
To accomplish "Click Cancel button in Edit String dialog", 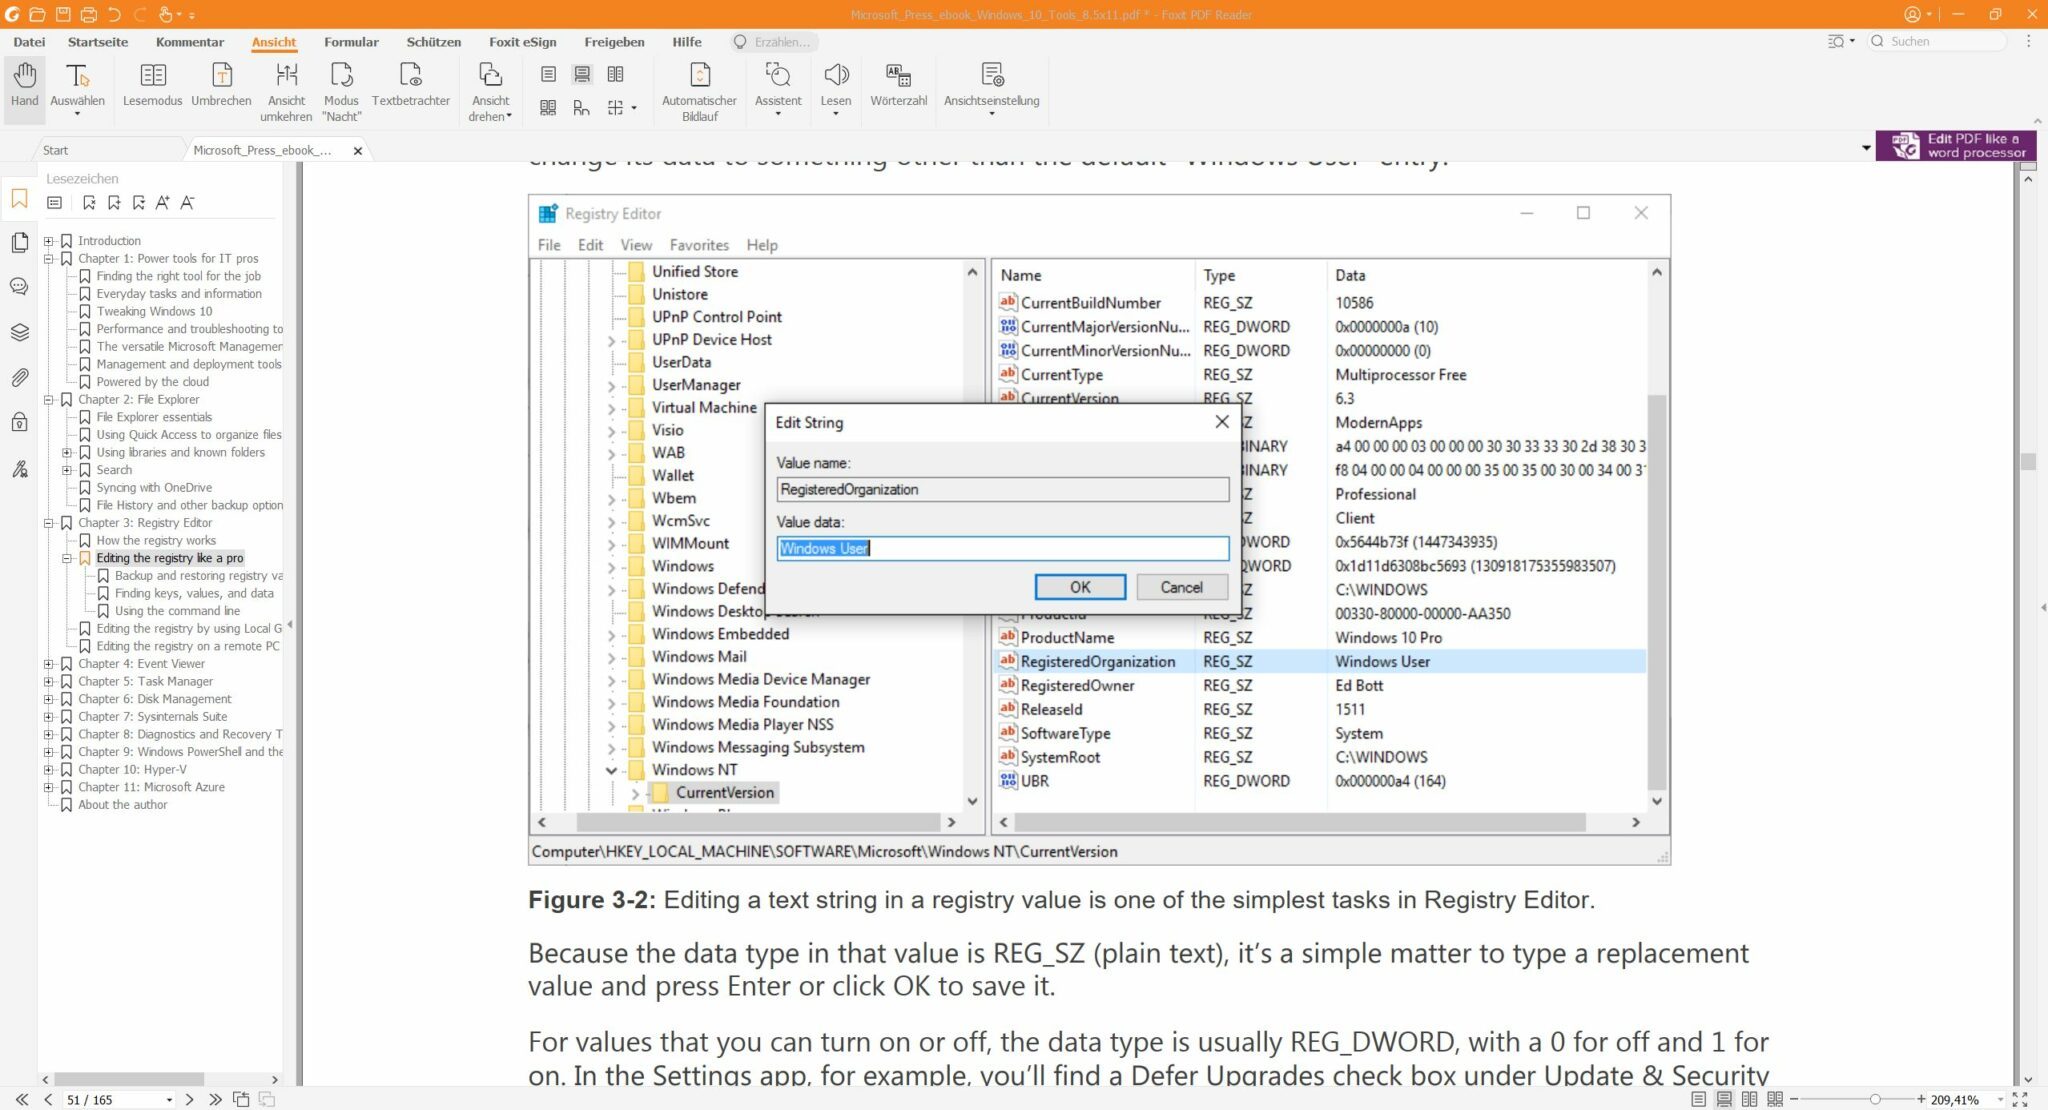I will point(1179,586).
